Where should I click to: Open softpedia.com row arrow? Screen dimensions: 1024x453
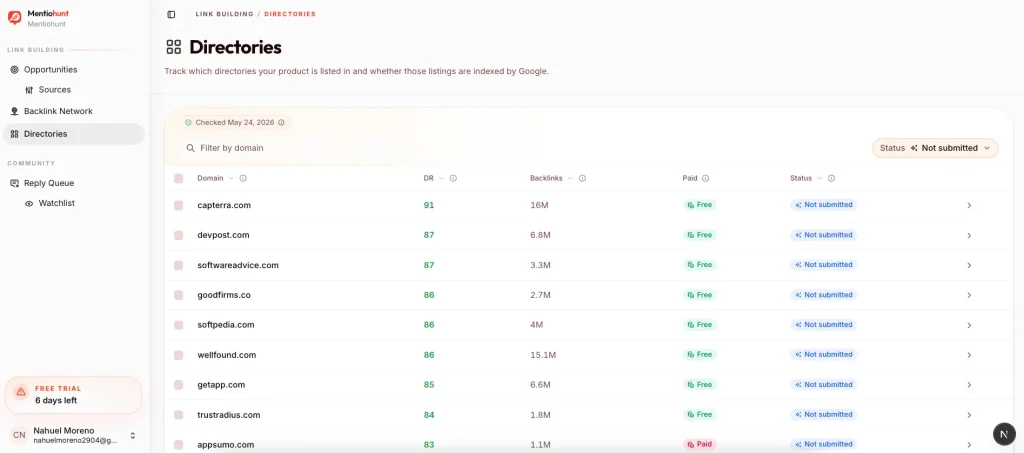tap(969, 325)
